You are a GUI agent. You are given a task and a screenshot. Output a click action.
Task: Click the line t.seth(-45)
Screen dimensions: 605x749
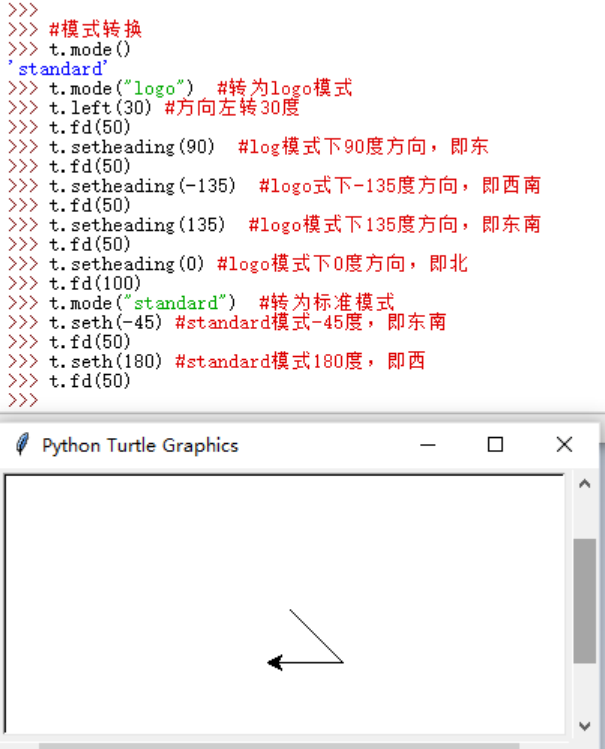[x=106, y=323]
